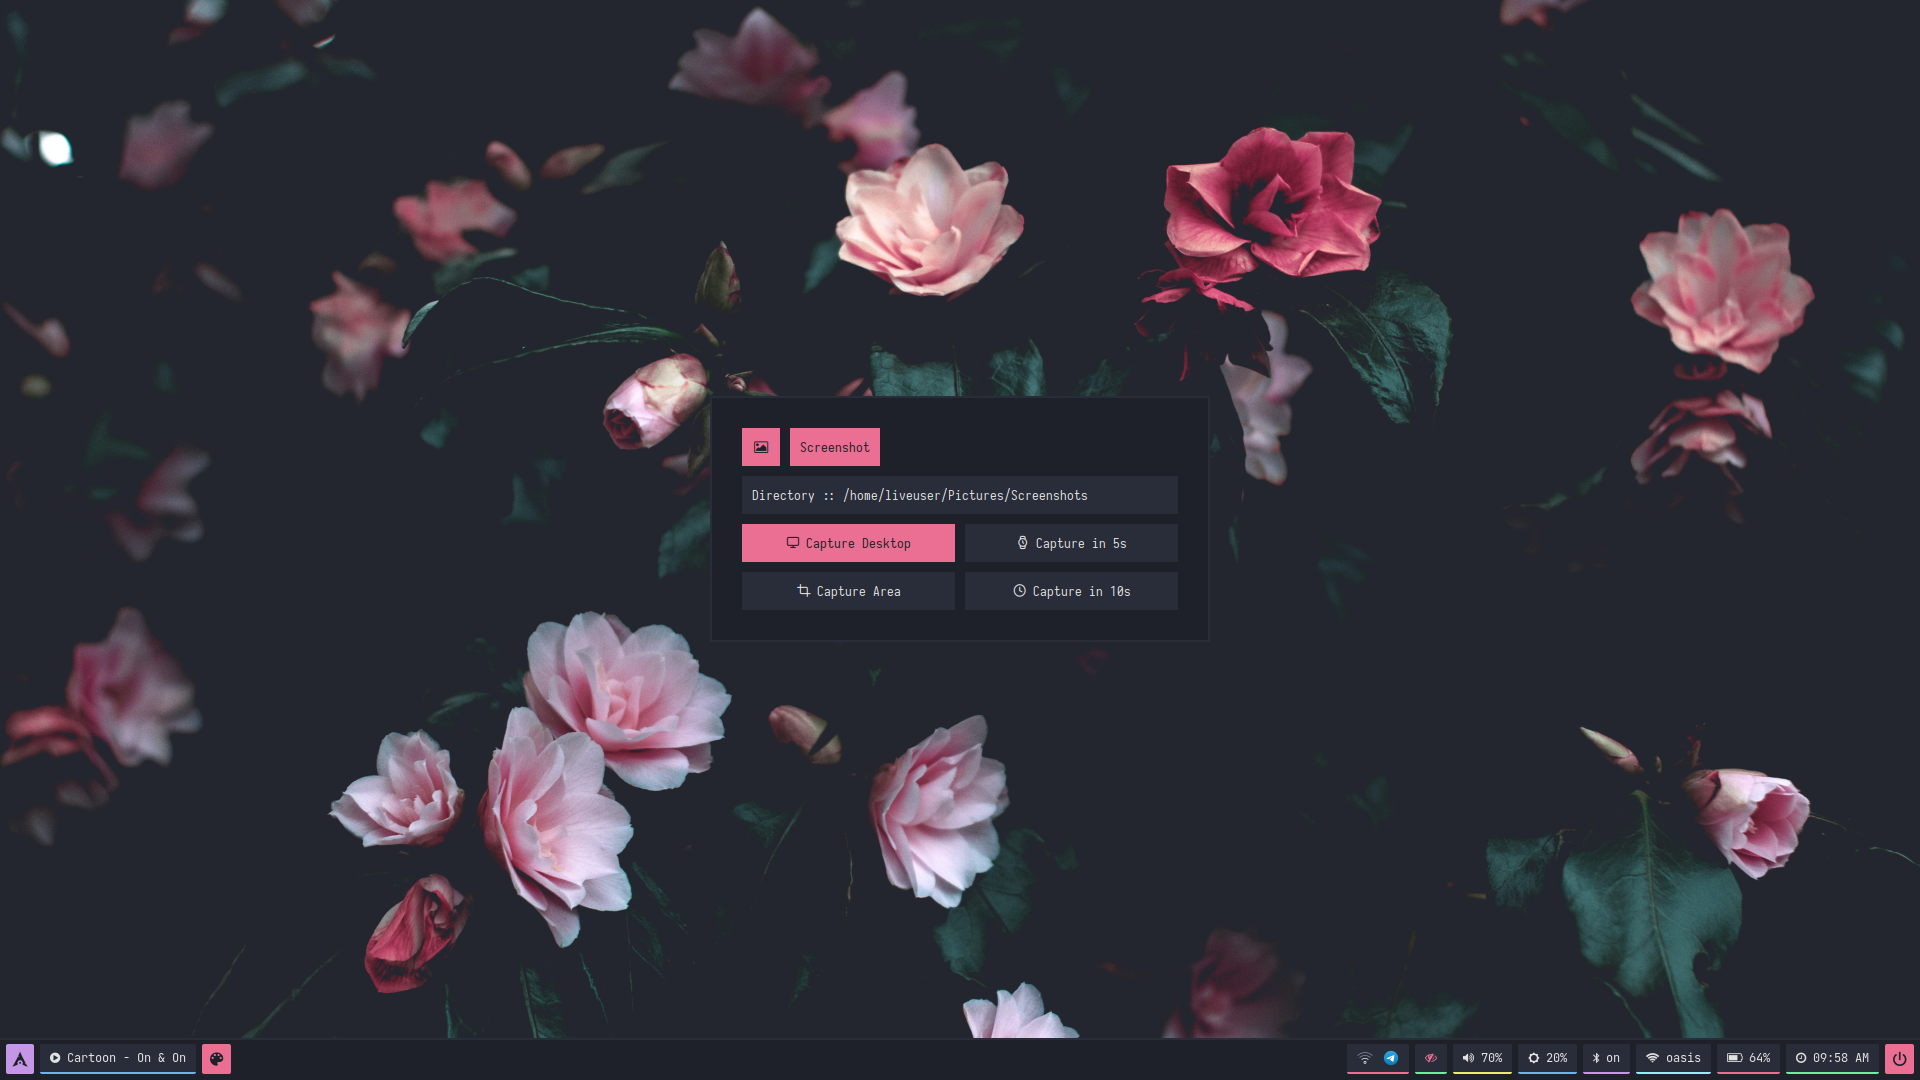This screenshot has height=1080, width=1920.
Task: Click the image icon in the Screenshot dialog
Action: (x=761, y=447)
